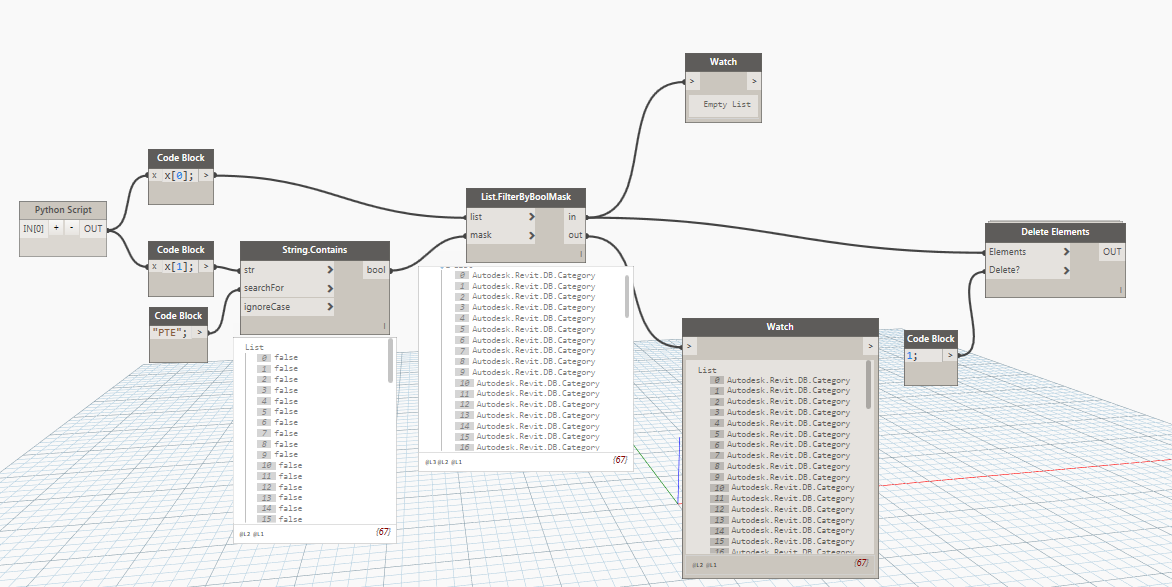Select index 15 false in String.Contains preview
Screen dimensions: 1172x587
[280, 519]
